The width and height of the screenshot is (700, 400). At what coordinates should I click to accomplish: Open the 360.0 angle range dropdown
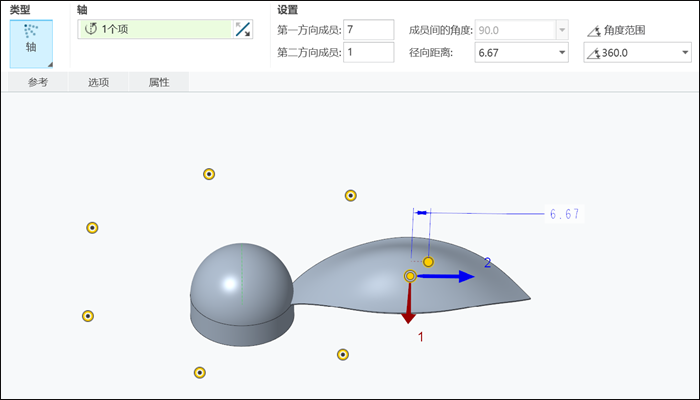(x=685, y=53)
